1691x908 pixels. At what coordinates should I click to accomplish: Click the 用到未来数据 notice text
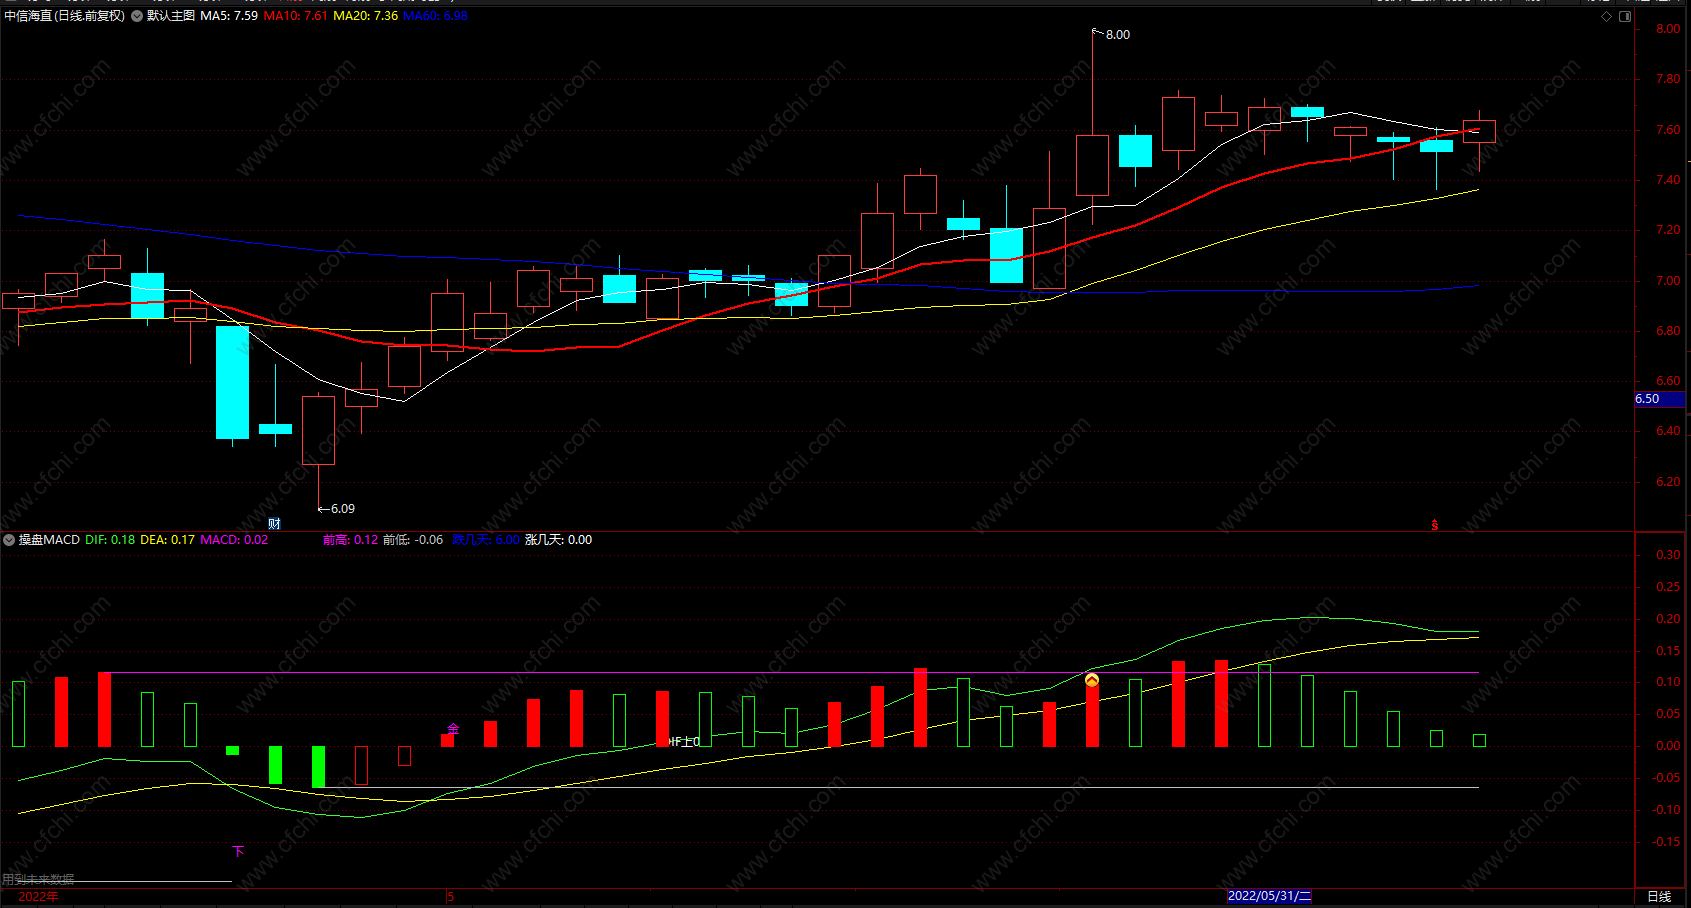tap(38, 879)
